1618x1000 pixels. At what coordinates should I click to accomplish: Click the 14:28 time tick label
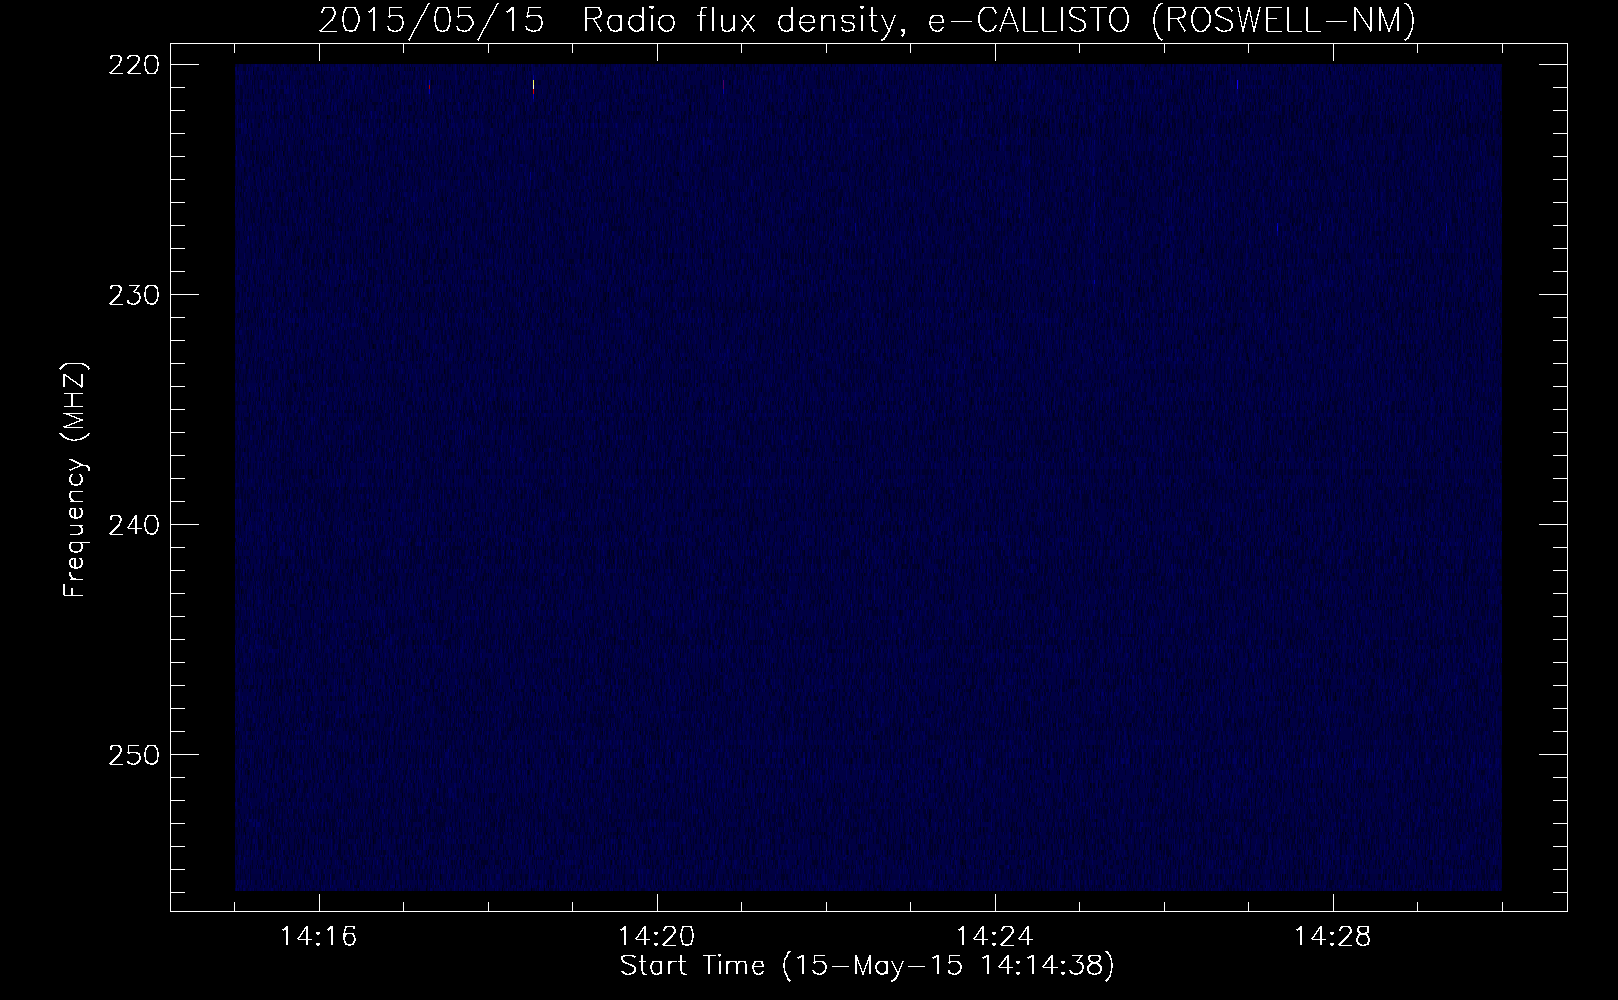1333,937
